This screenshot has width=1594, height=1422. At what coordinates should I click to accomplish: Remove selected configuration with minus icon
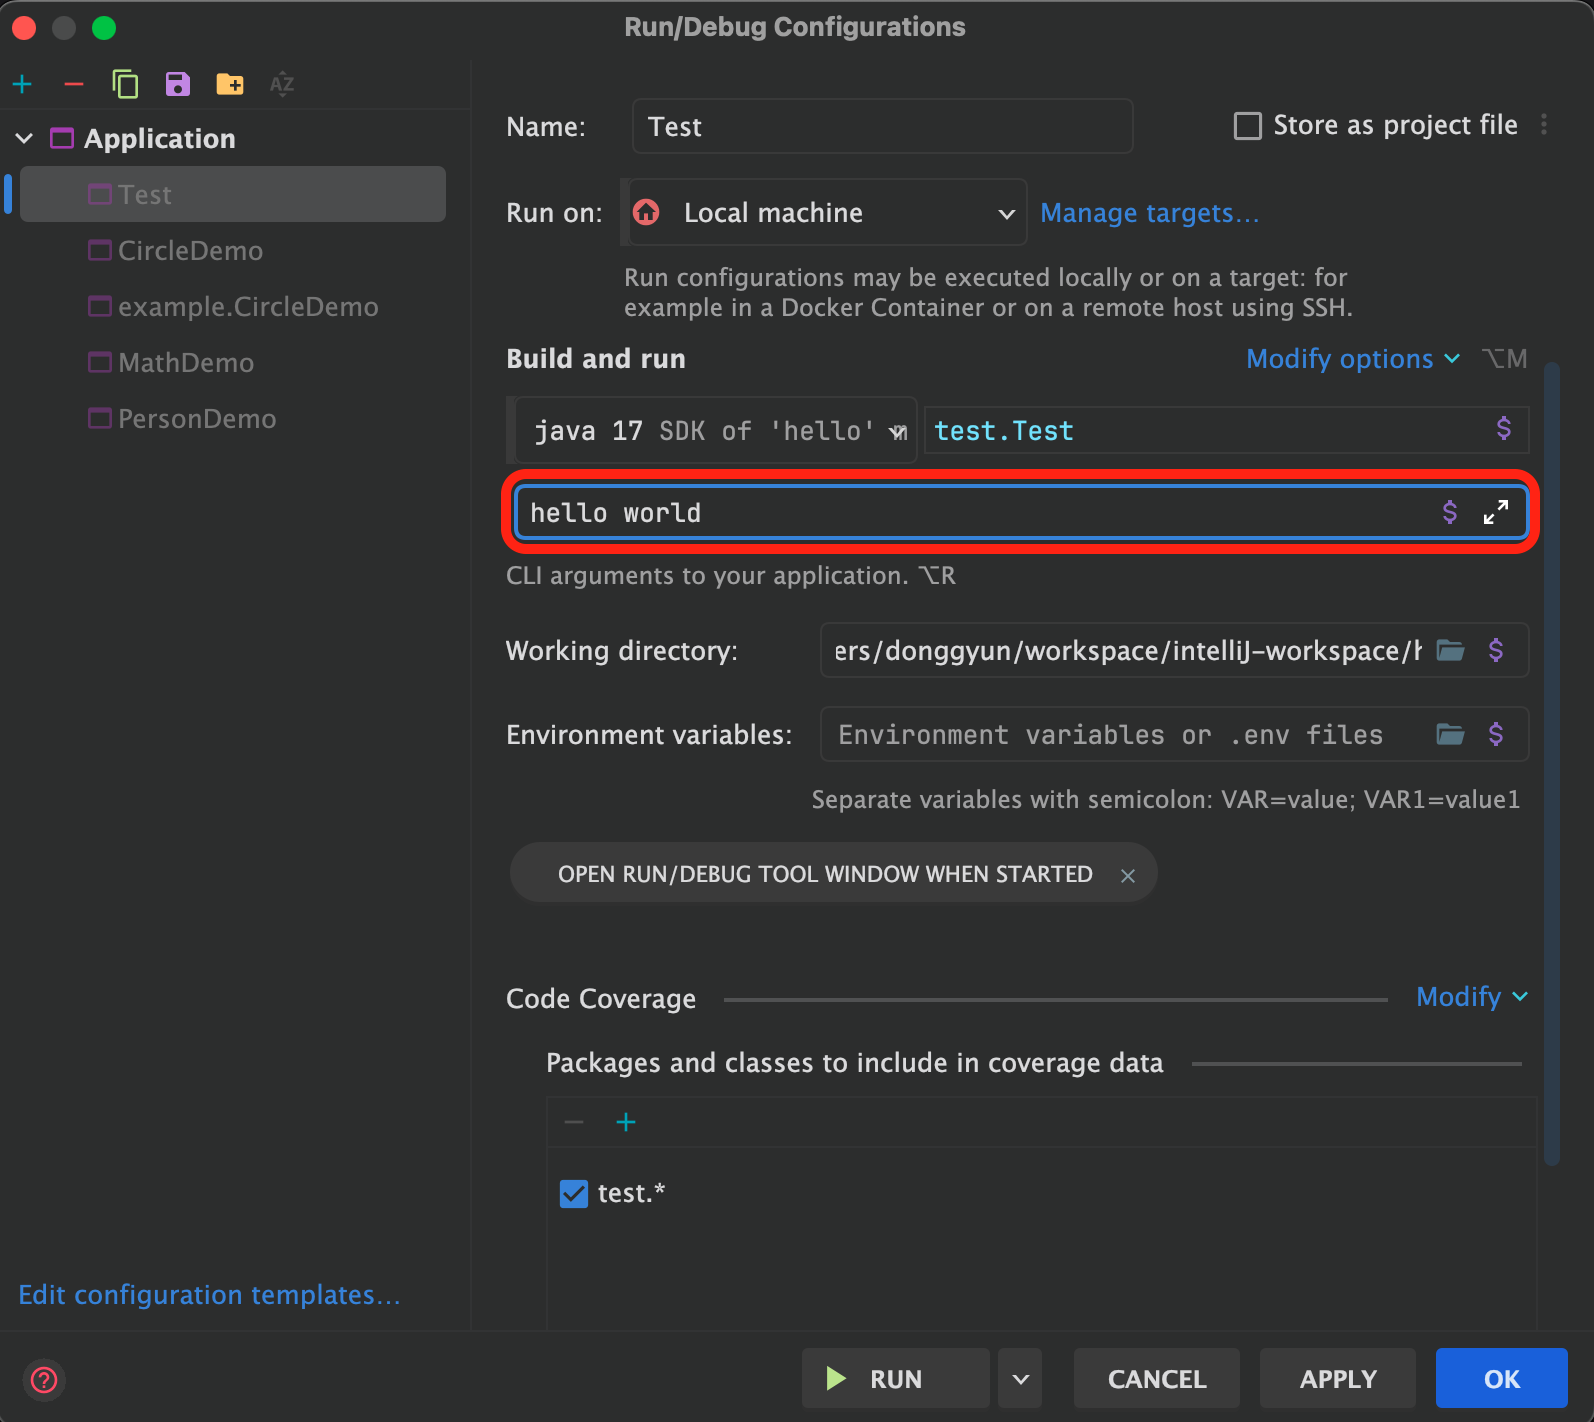click(x=74, y=84)
